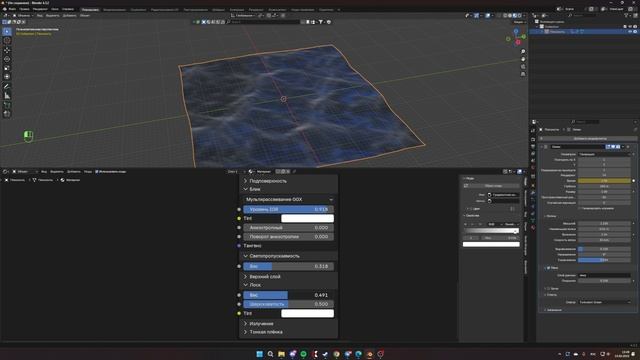Select the Annotate pencil tool
Image resolution: width=640 pixels, height=360 pixels.
tap(7, 87)
